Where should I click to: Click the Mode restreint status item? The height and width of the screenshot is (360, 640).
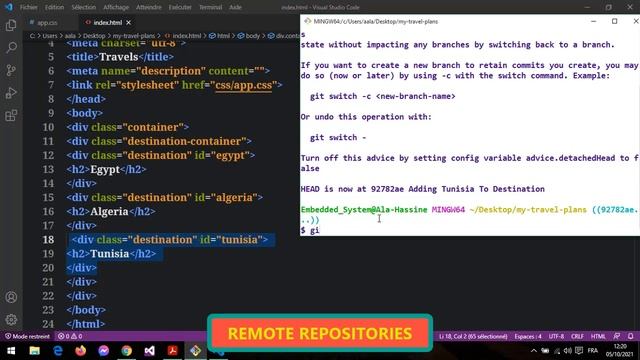(27, 336)
